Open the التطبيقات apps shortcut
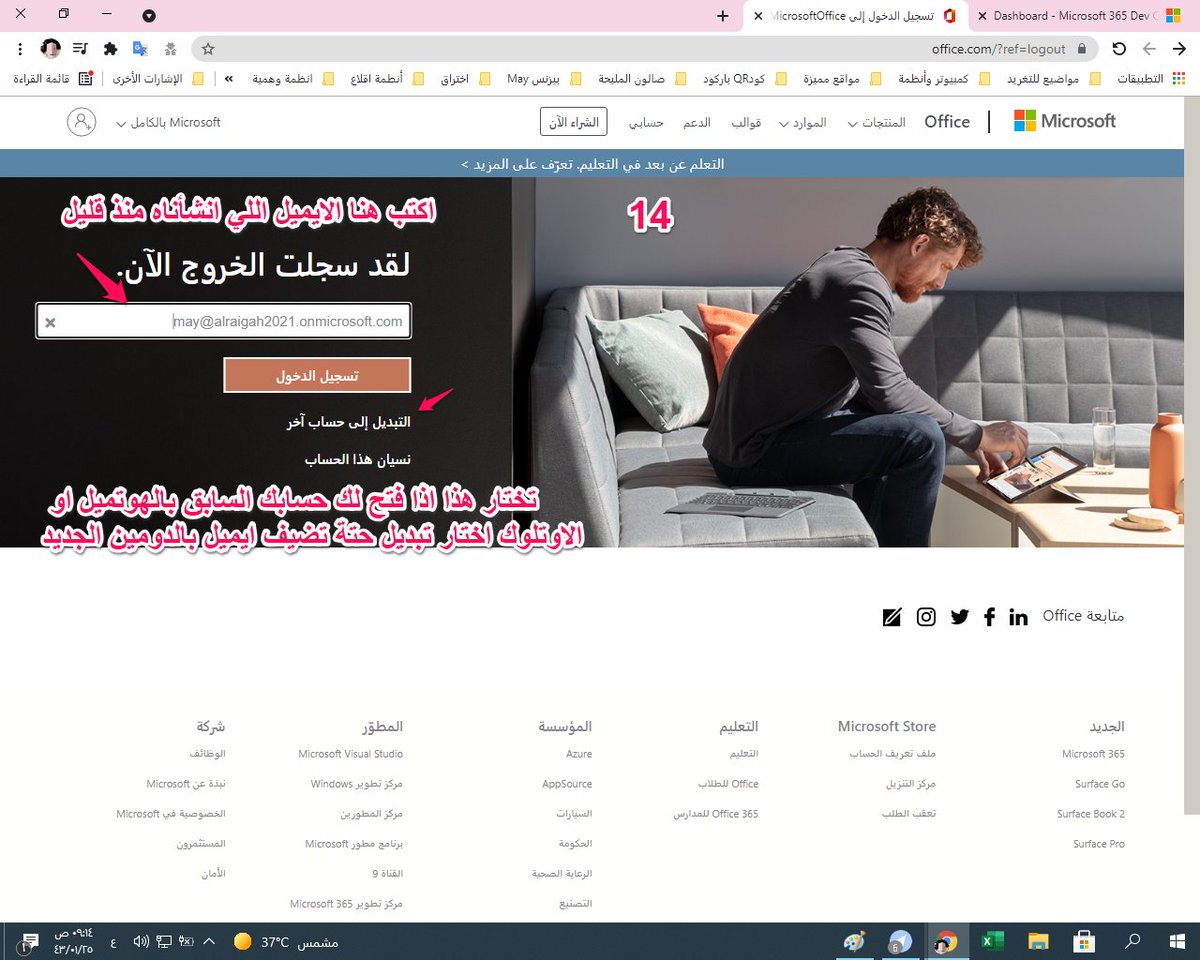Screen dimensions: 1200x960 click(x=1151, y=78)
